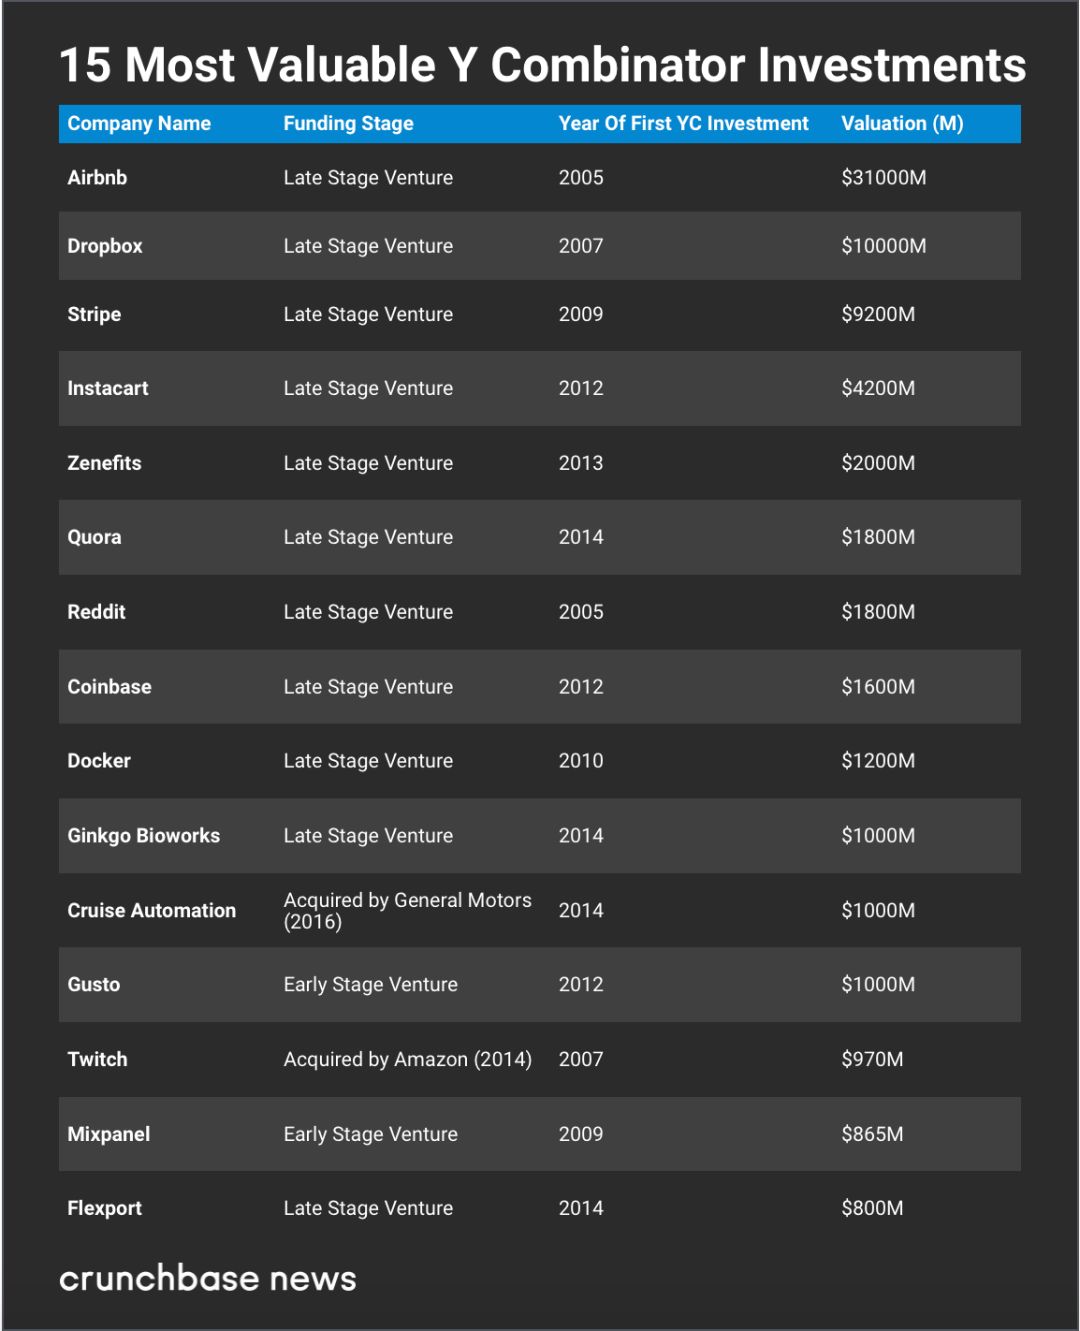1080x1331 pixels.
Task: Select the Flexport company name
Action: (104, 1209)
